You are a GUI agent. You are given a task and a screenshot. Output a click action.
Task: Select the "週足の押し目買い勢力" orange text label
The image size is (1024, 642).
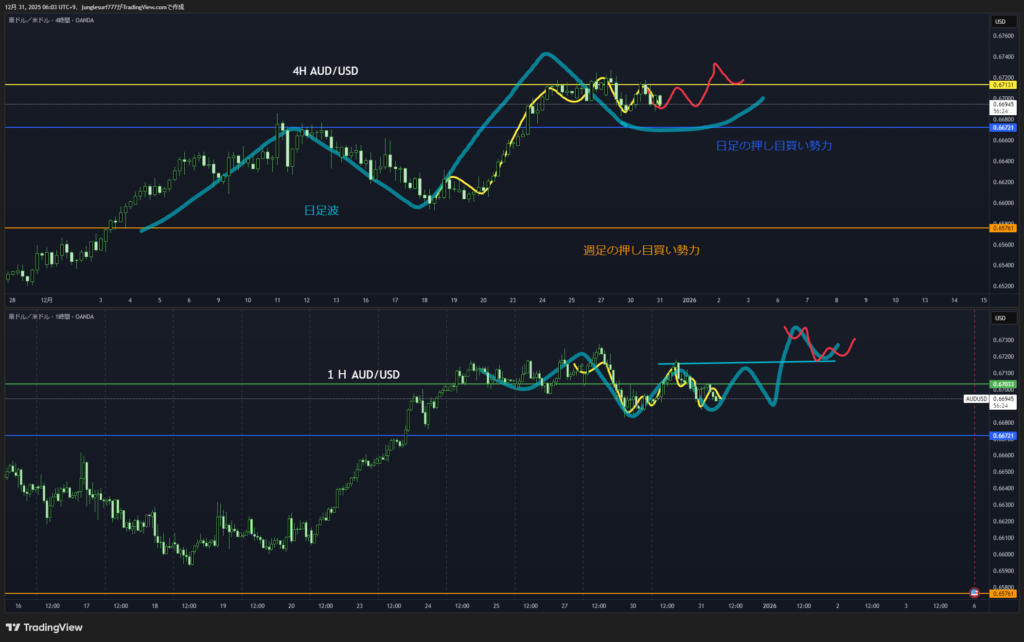(641, 250)
